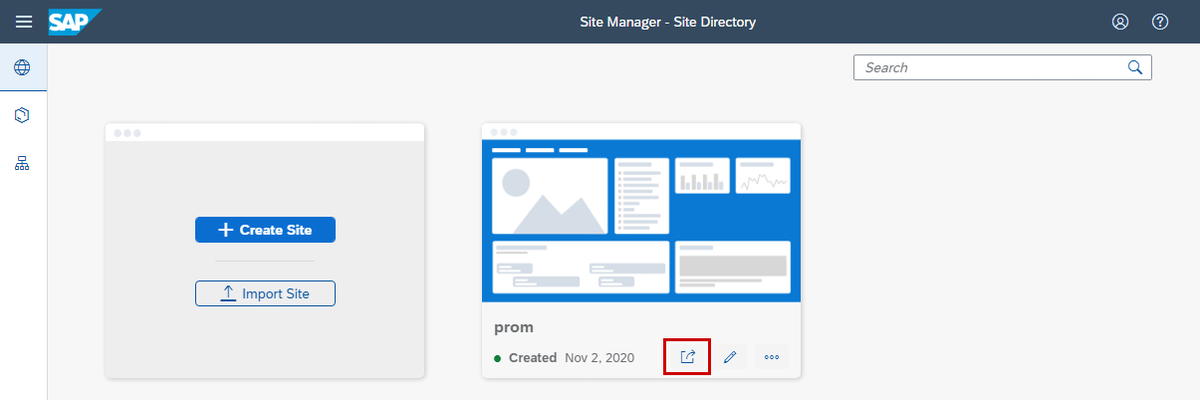Open the user profile icon
The image size is (1200, 400).
tap(1120, 21)
